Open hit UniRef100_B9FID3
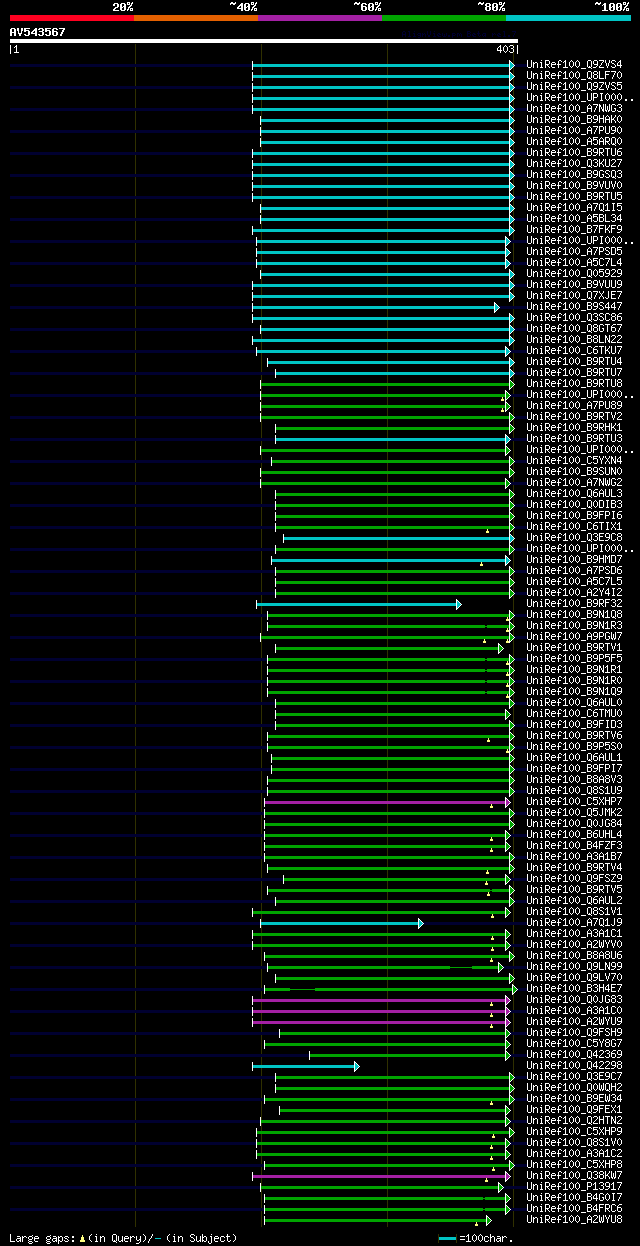 574,724
